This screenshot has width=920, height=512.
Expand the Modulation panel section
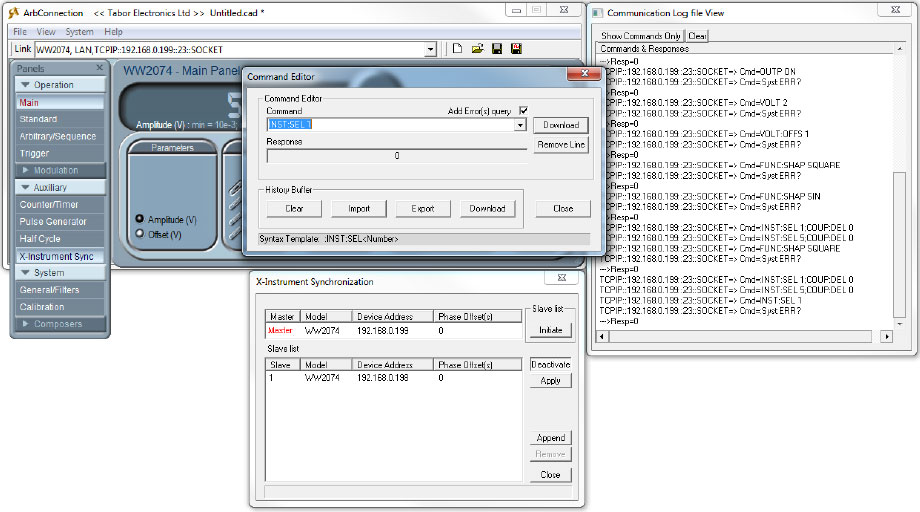(x=26, y=171)
